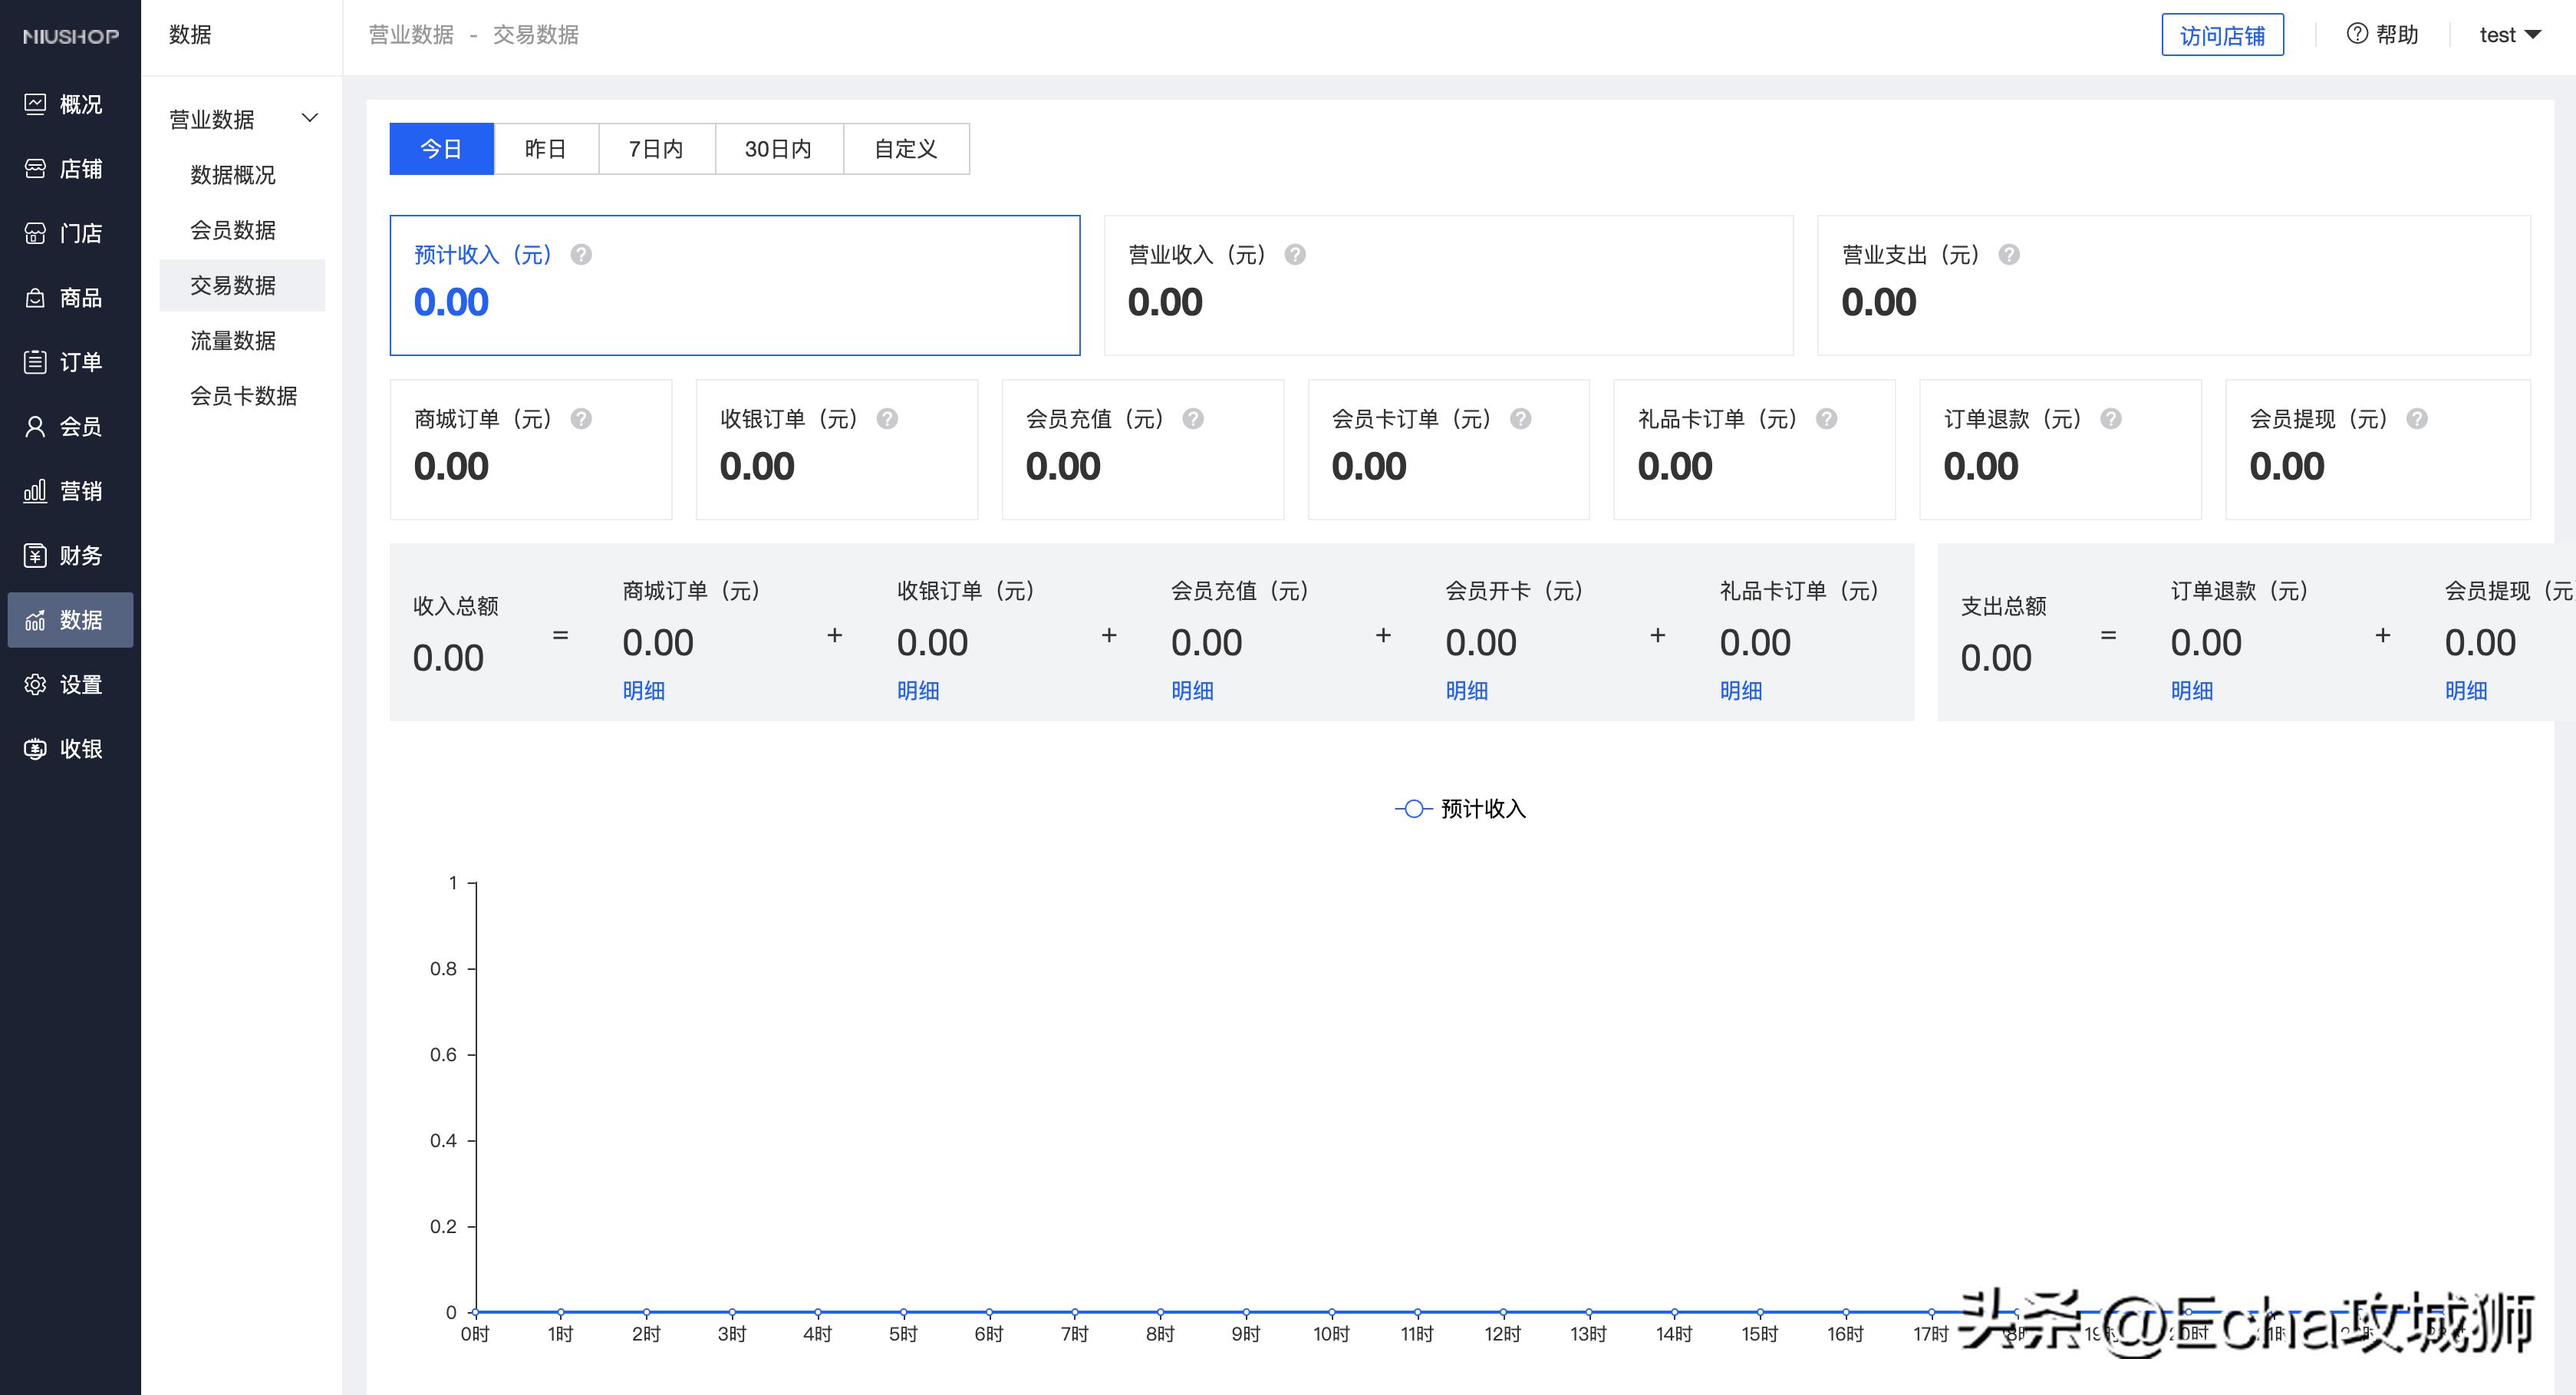Screen dimensions: 2576x1395
Task: Switch to the 7日内 tab
Action: click(x=656, y=149)
